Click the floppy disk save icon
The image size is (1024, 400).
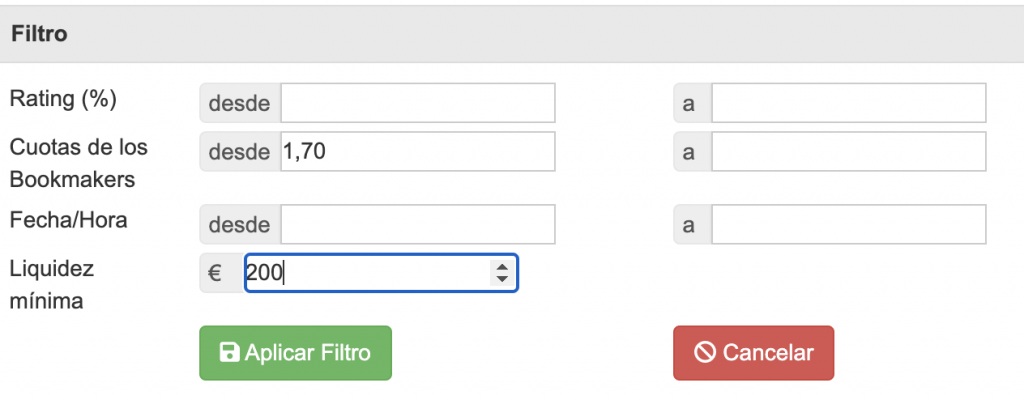point(229,353)
